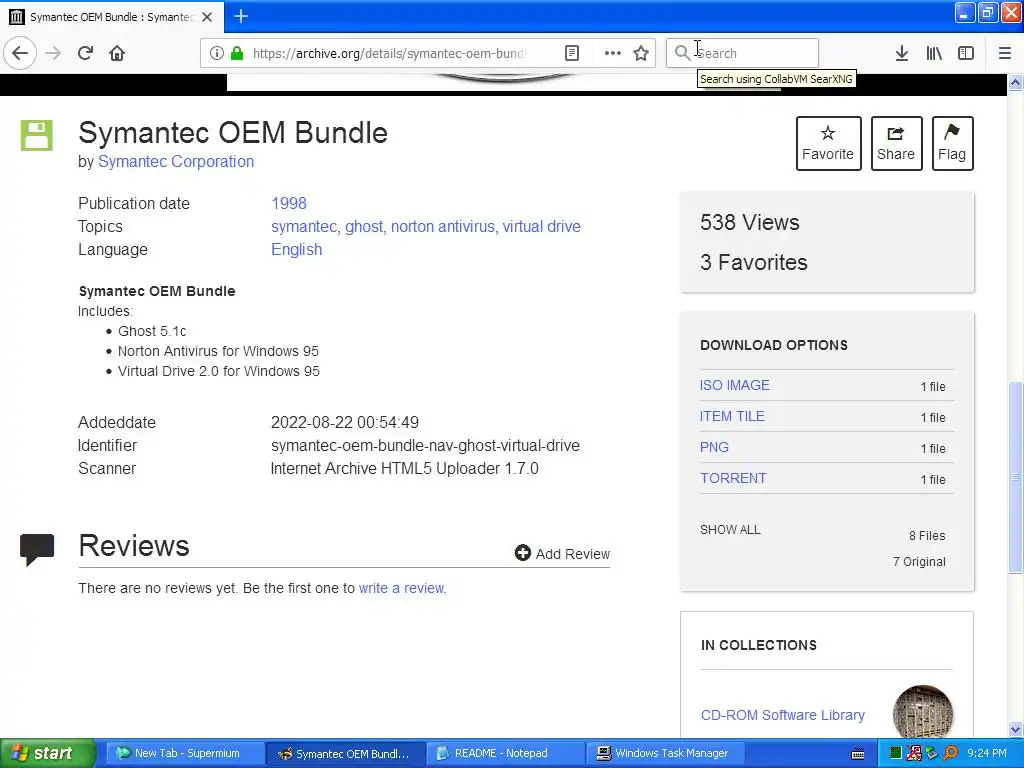This screenshot has width=1024, height=768.
Task: Click the safely remove hardware tray icon
Action: click(x=932, y=753)
